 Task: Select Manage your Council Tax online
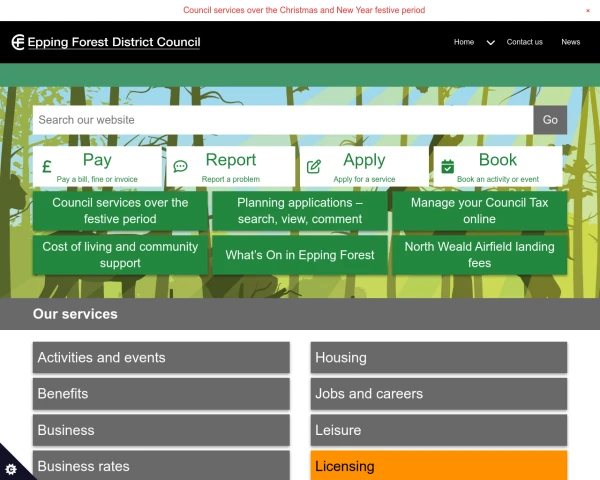[479, 211]
